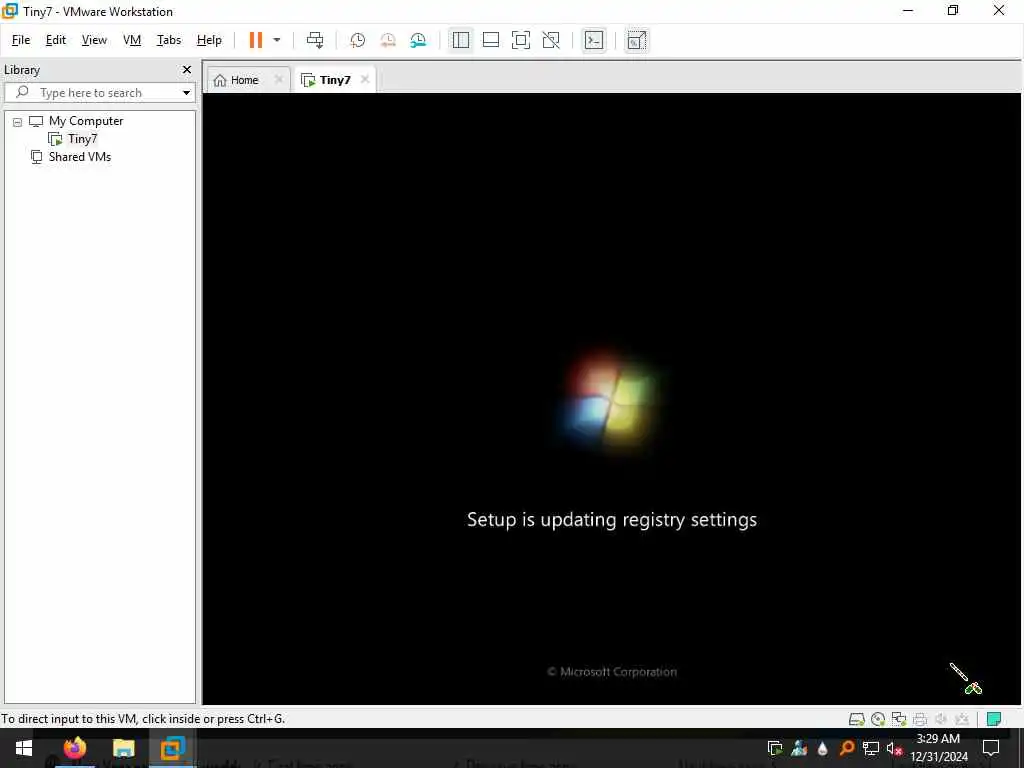Click the message log note icon
Image resolution: width=1024 pixels, height=768 pixels.
pos(994,719)
